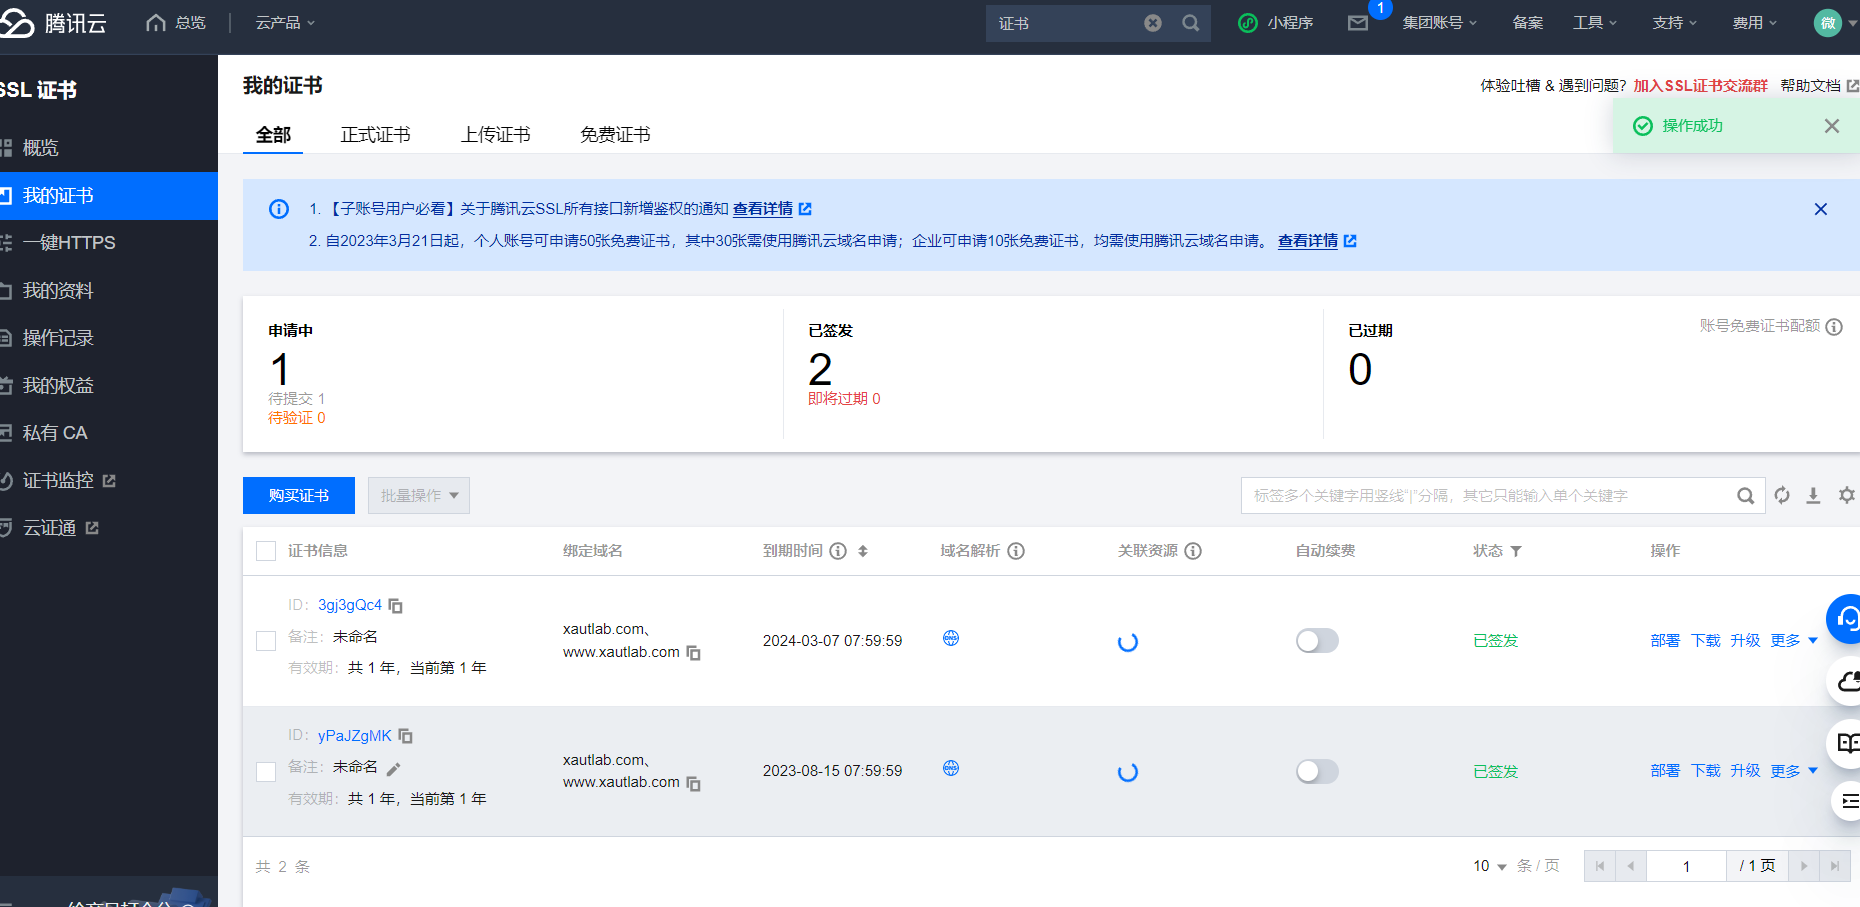Click 下载 for certificate 3gj3gQc4

[x=1706, y=641]
